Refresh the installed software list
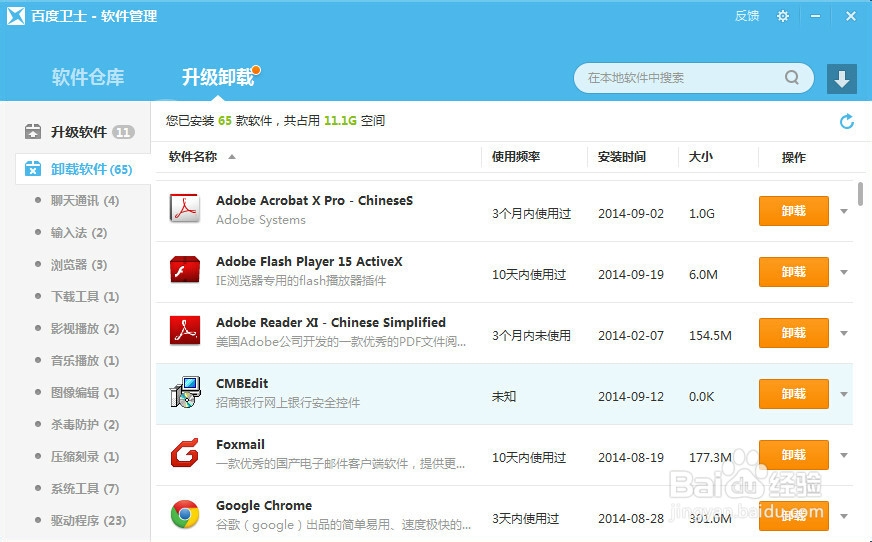The width and height of the screenshot is (872, 542). [x=846, y=121]
